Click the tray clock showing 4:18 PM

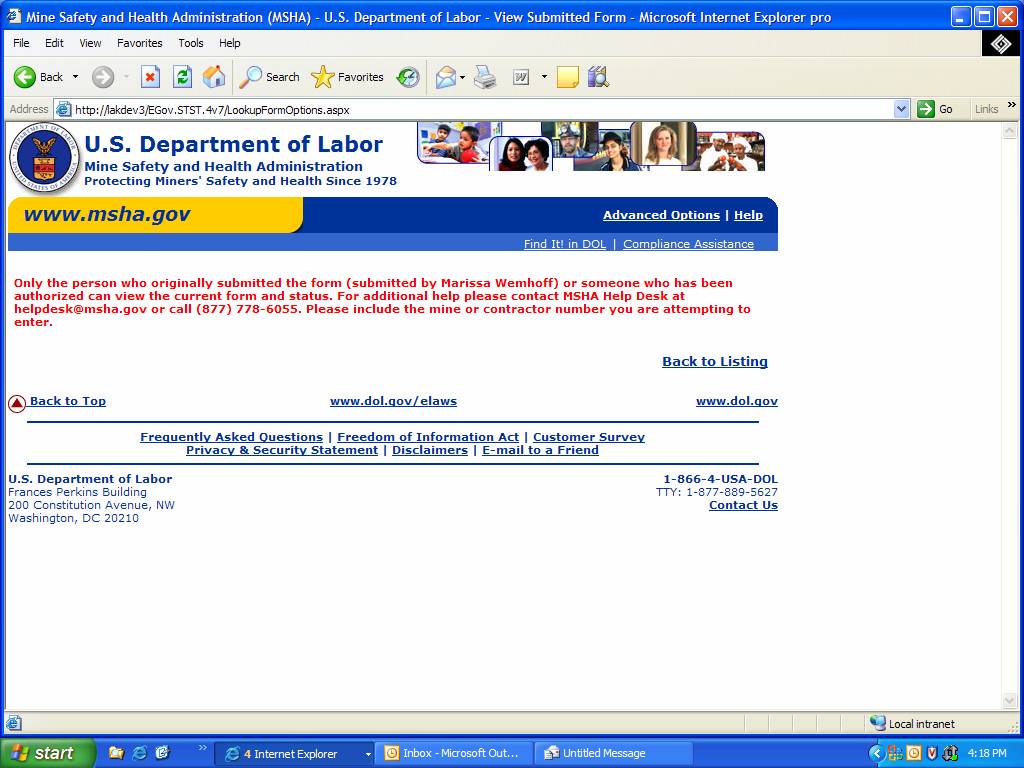tap(987, 753)
